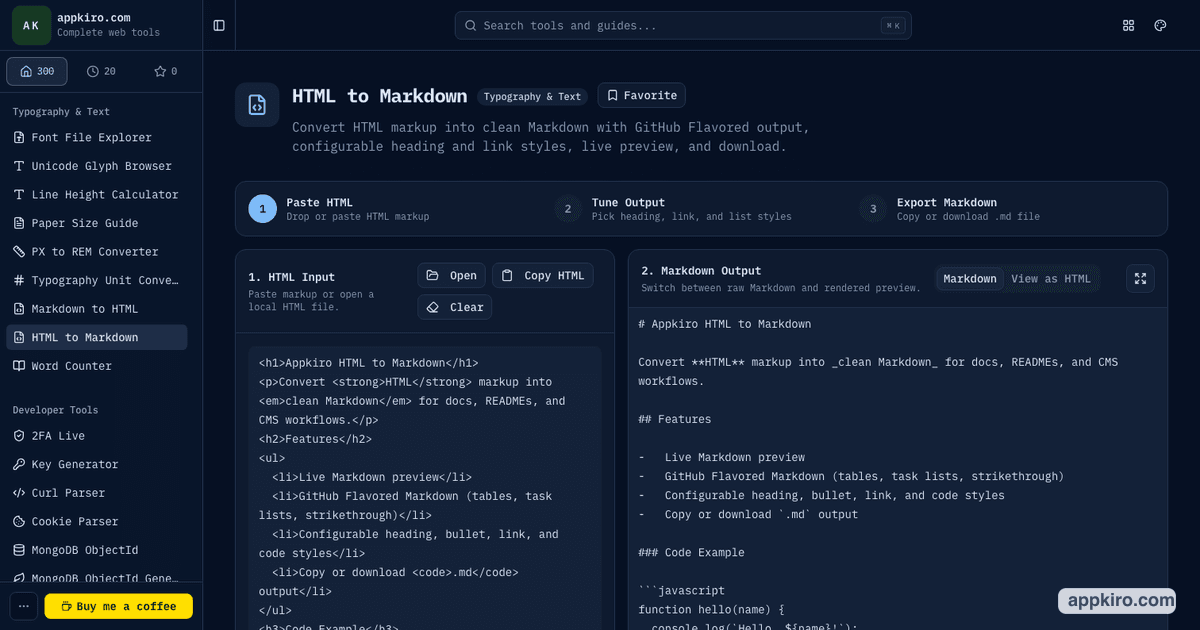Go to step 2 Tune Output

click(x=674, y=209)
